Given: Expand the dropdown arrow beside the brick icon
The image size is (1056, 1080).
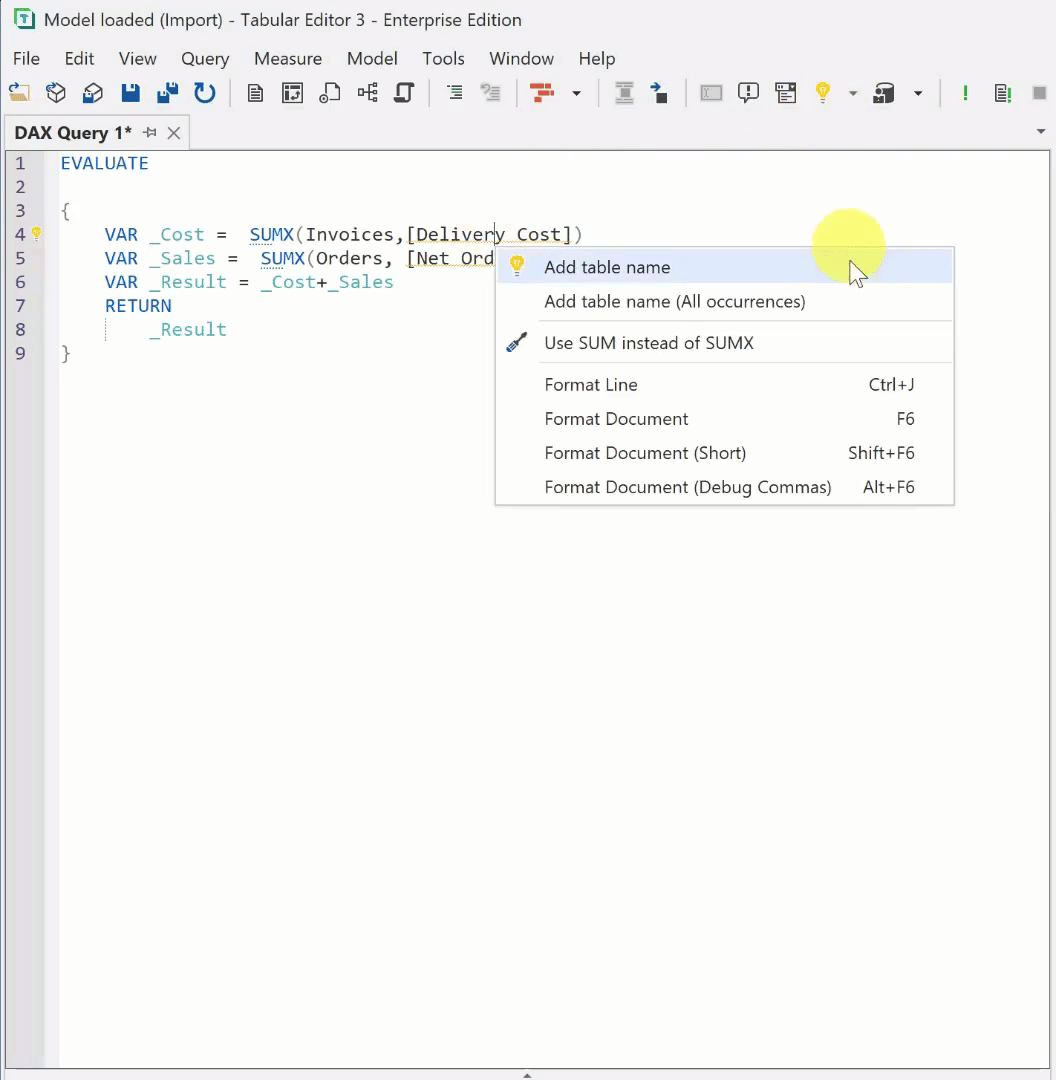Looking at the screenshot, I should point(577,93).
